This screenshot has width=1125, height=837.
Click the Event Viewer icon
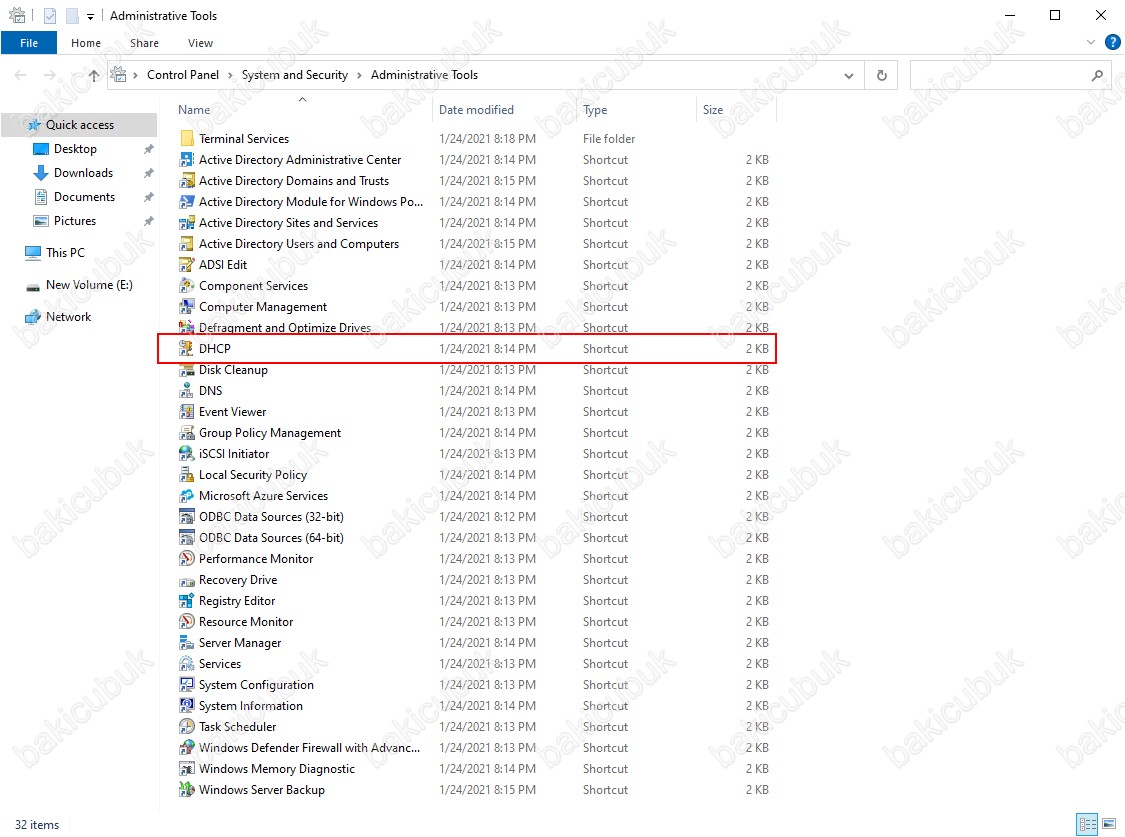pos(187,412)
